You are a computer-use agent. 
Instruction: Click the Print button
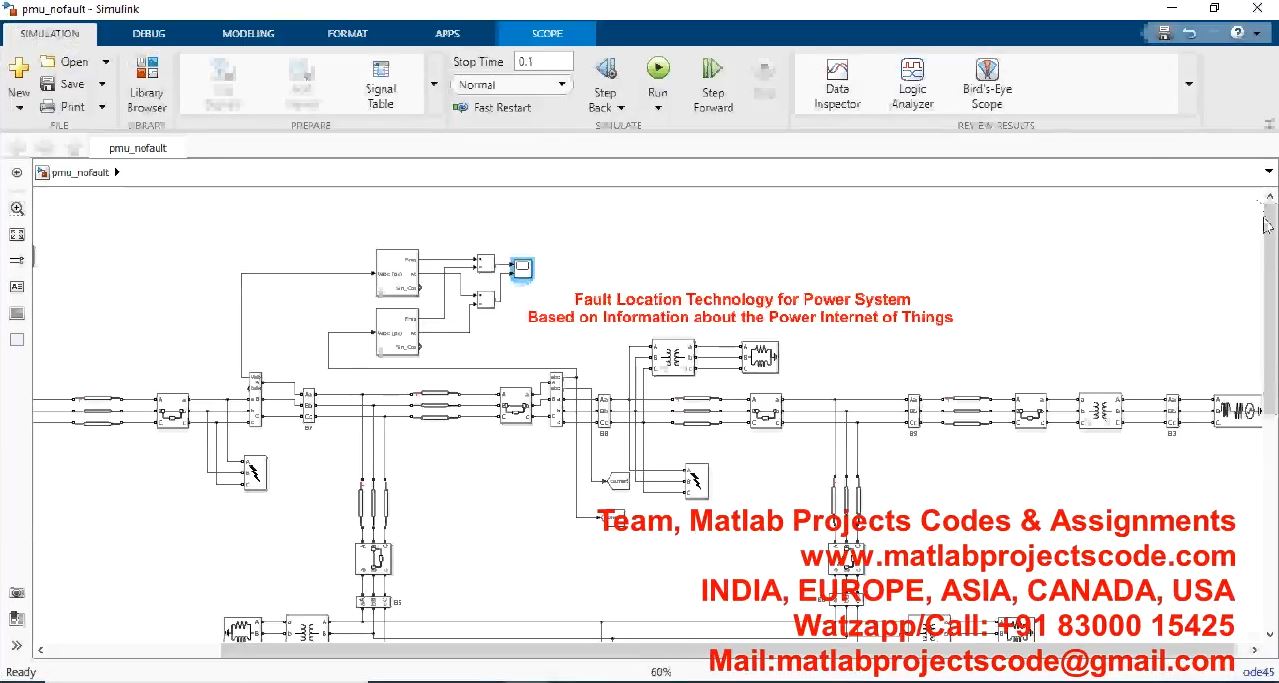(x=62, y=106)
